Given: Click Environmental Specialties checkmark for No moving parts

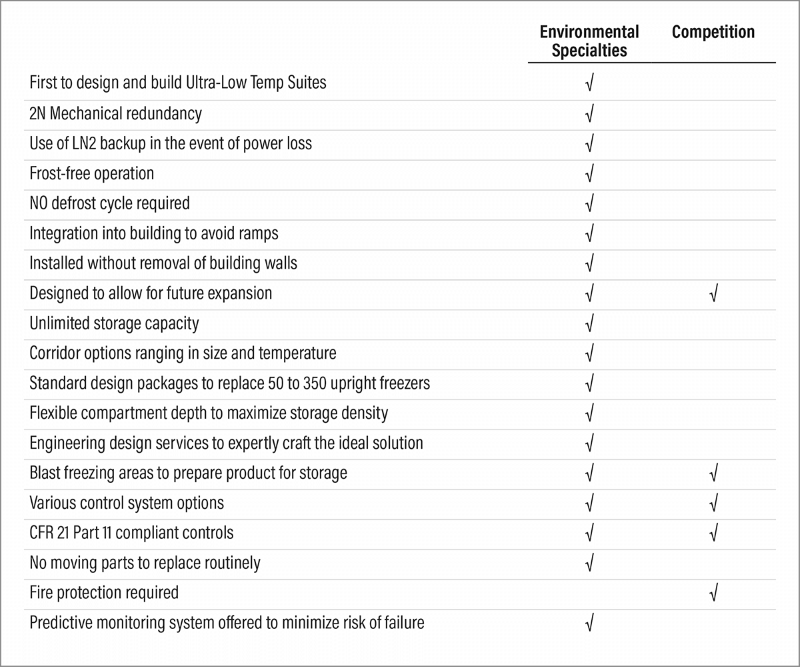Looking at the screenshot, I should tap(589, 564).
